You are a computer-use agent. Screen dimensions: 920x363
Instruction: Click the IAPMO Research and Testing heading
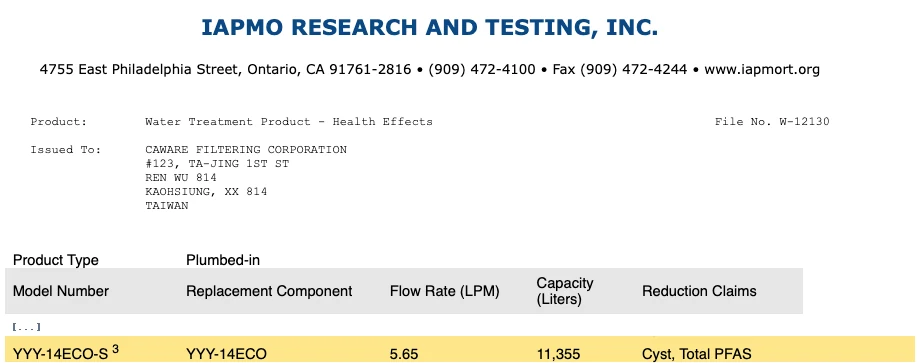[x=429, y=28]
